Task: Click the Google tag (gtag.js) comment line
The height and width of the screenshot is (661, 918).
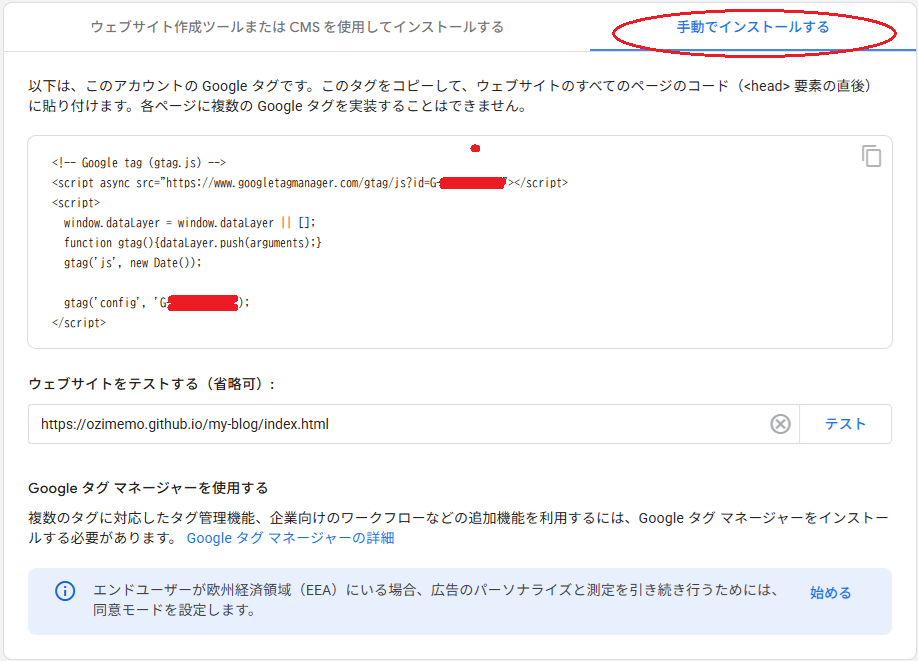Action: 139,163
